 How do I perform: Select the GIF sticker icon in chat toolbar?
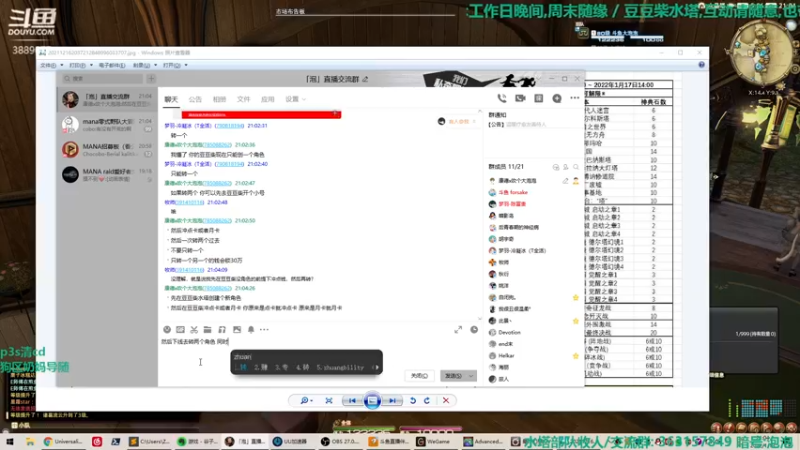pos(180,330)
